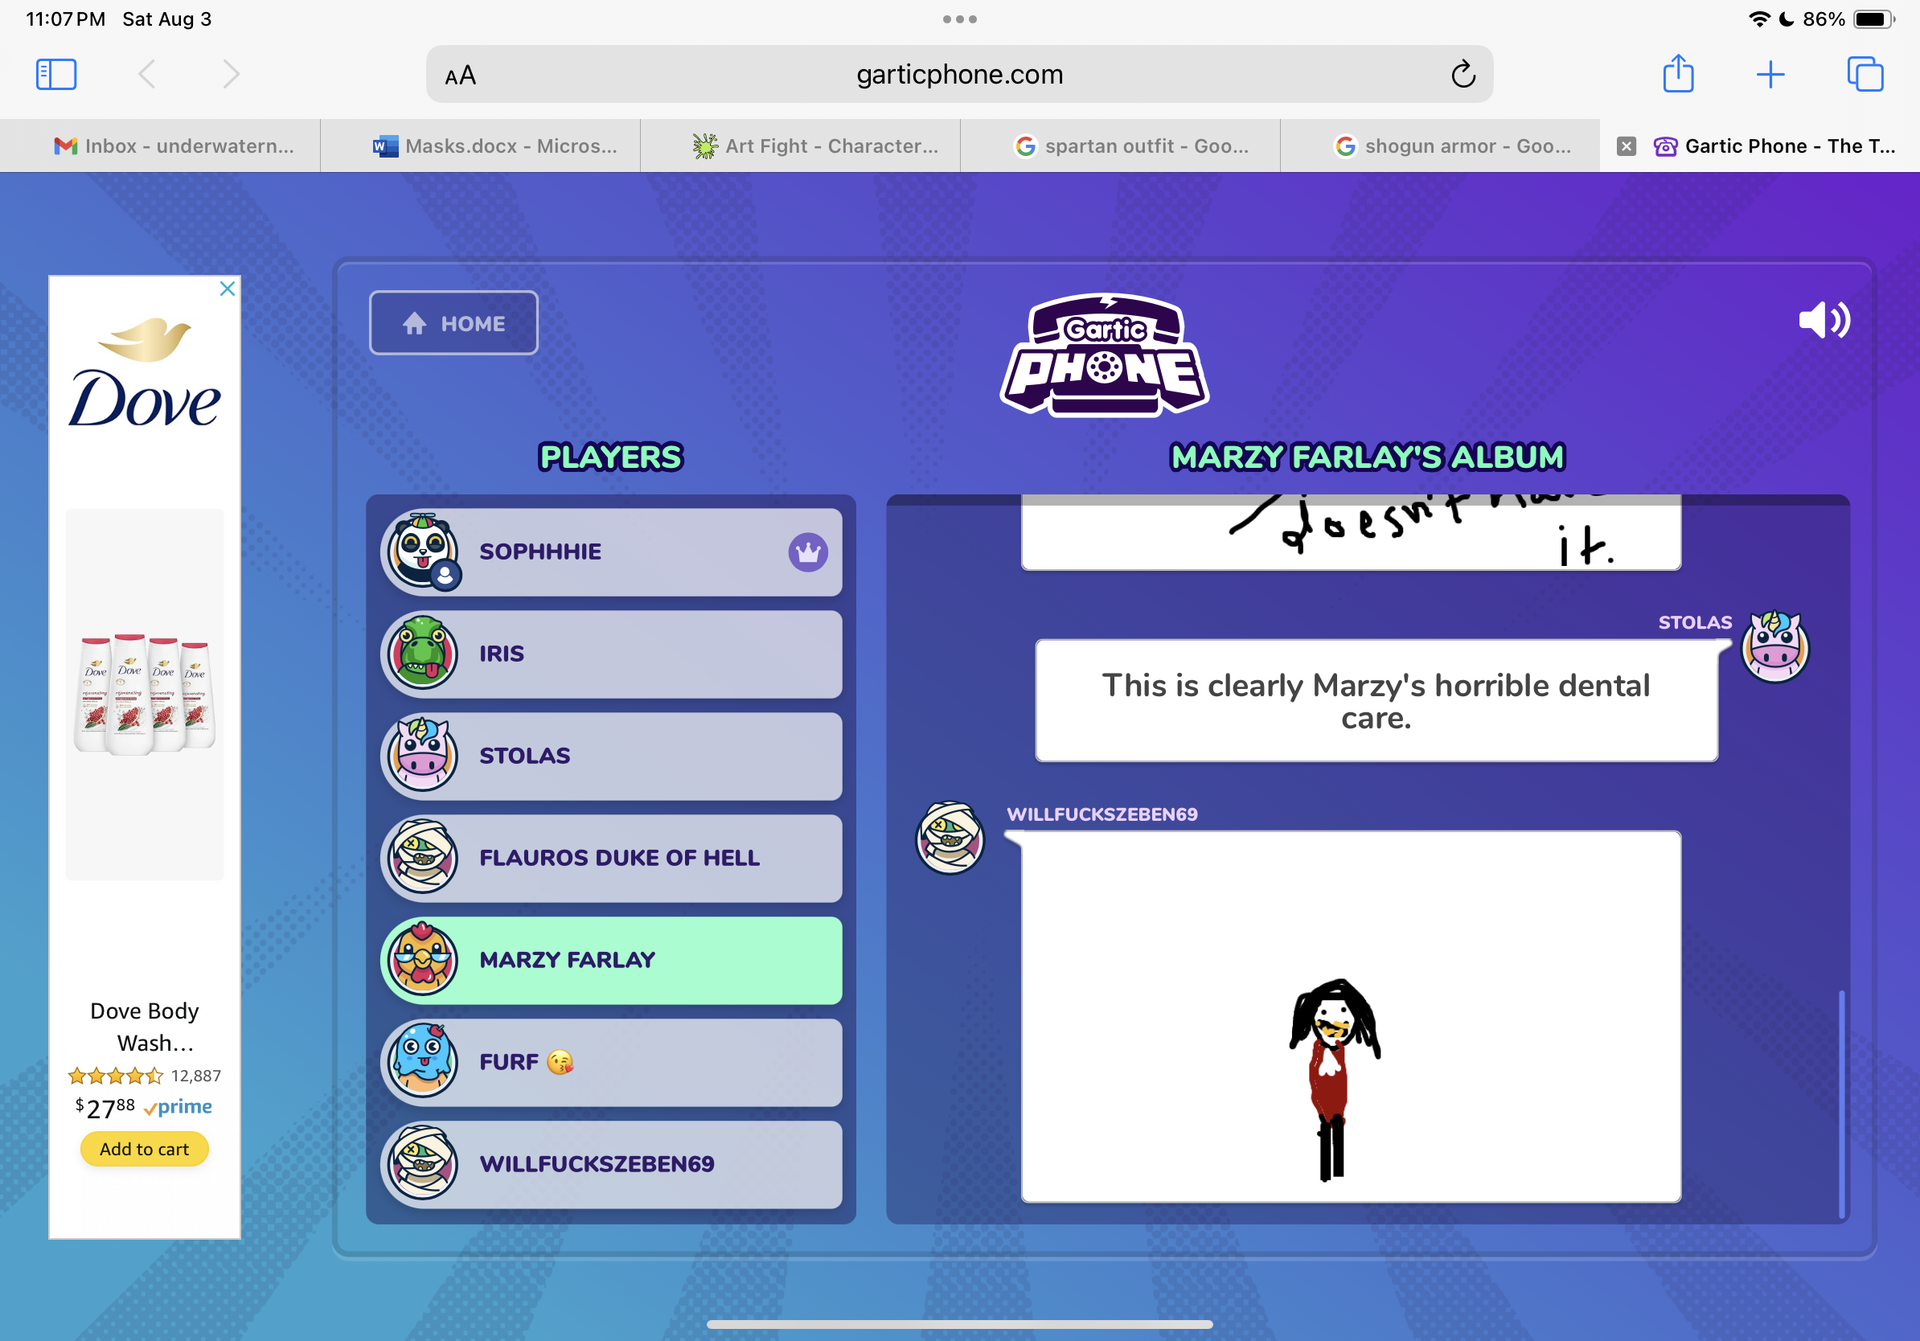
Task: Switch to the Masks.docx tab
Action: [480, 146]
